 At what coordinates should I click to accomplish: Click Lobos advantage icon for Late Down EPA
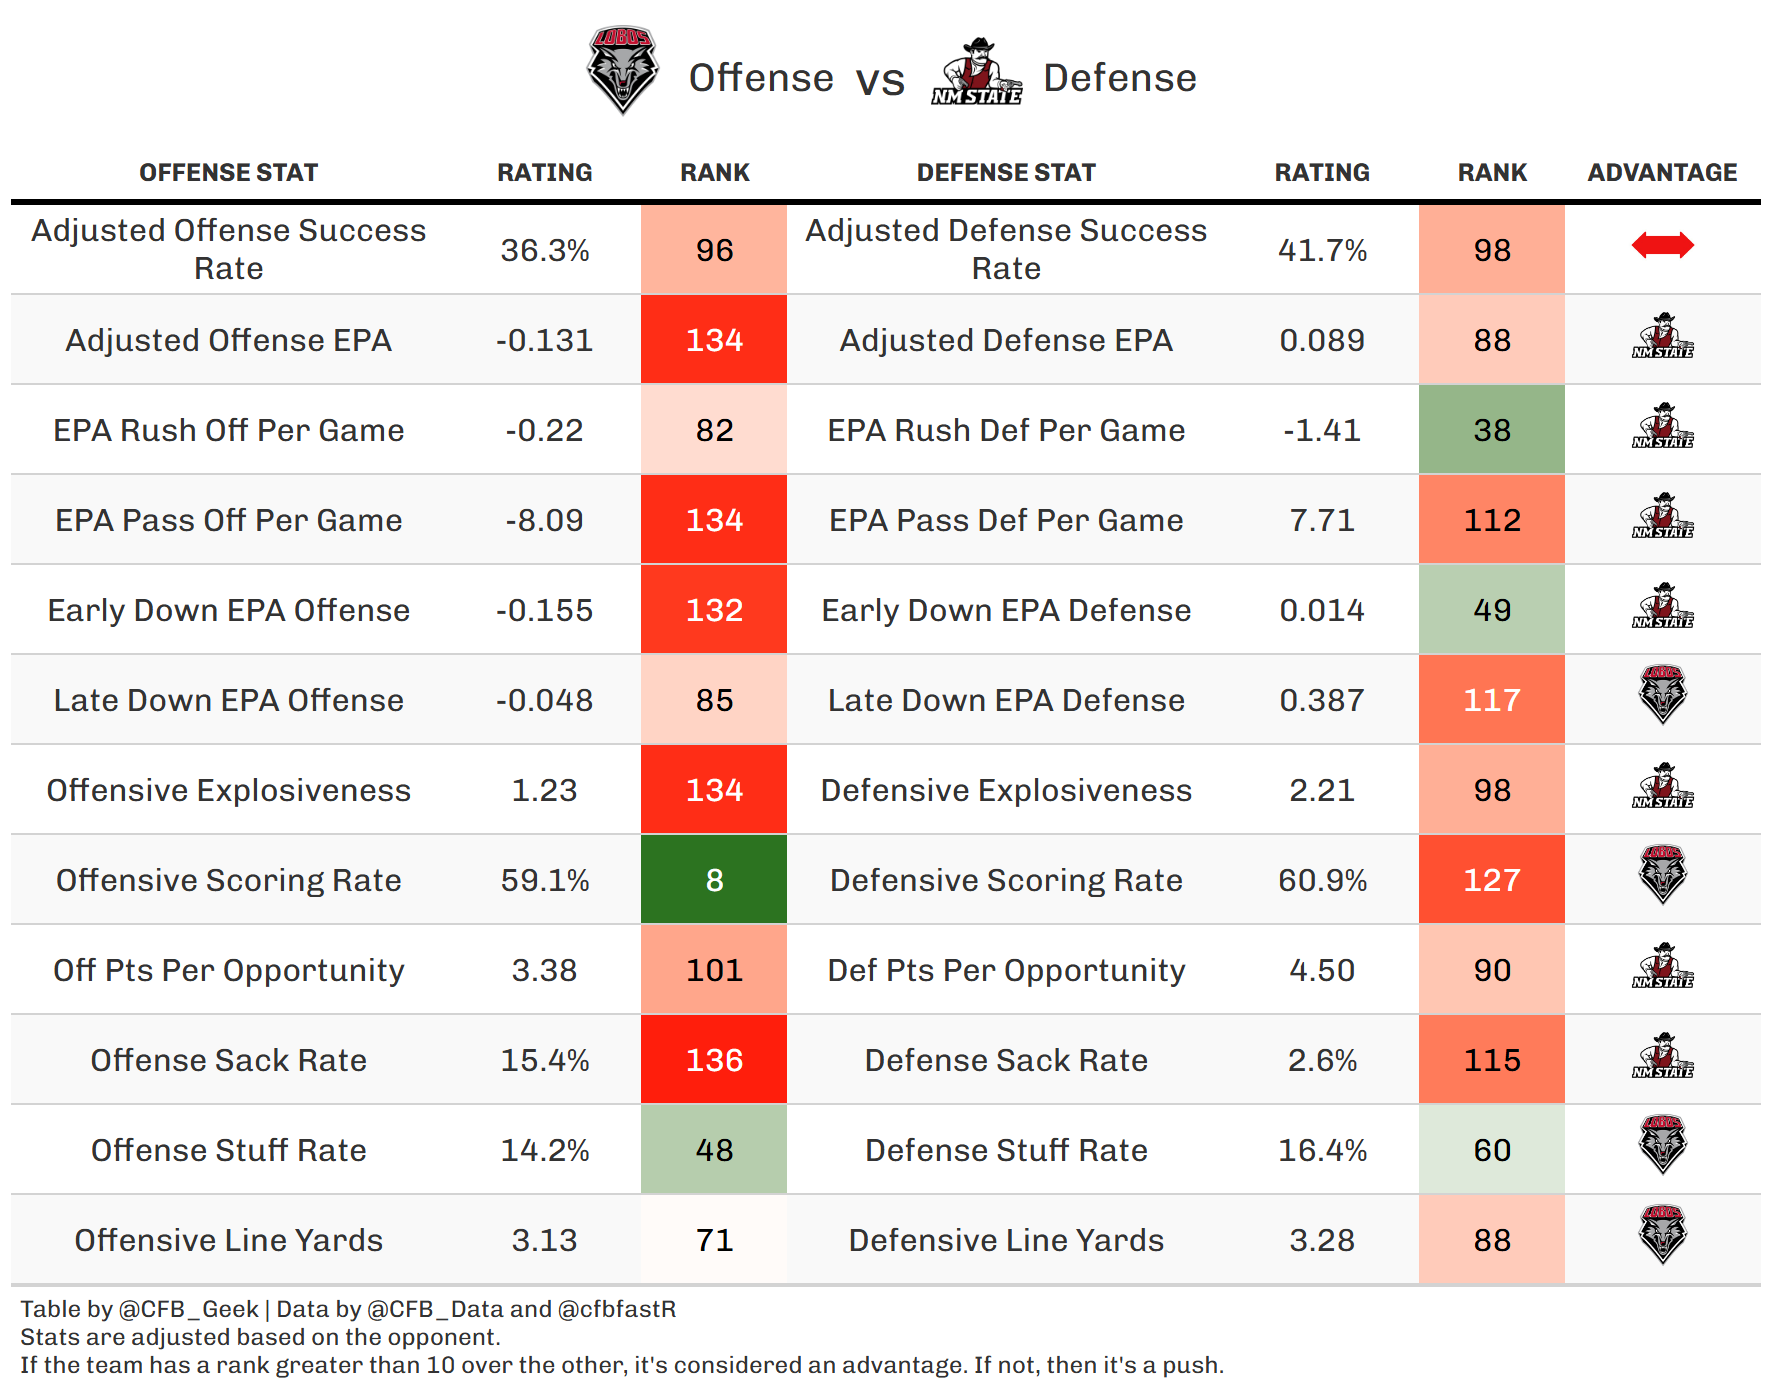coord(1662,695)
